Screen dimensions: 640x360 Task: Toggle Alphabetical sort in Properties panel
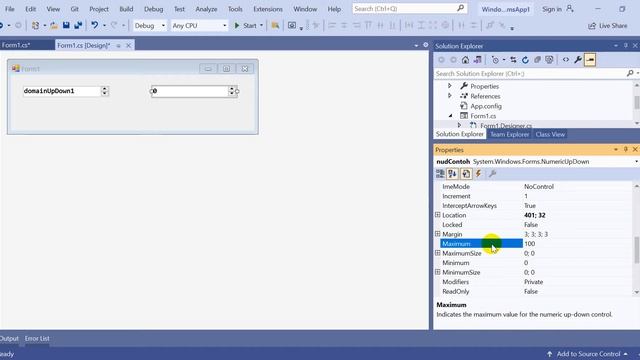coord(453,174)
